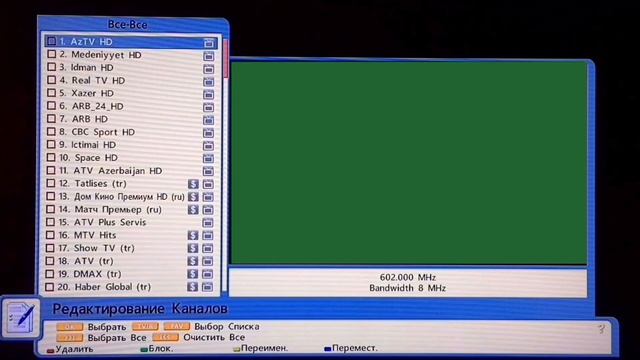Click the green video preview window

(409, 163)
